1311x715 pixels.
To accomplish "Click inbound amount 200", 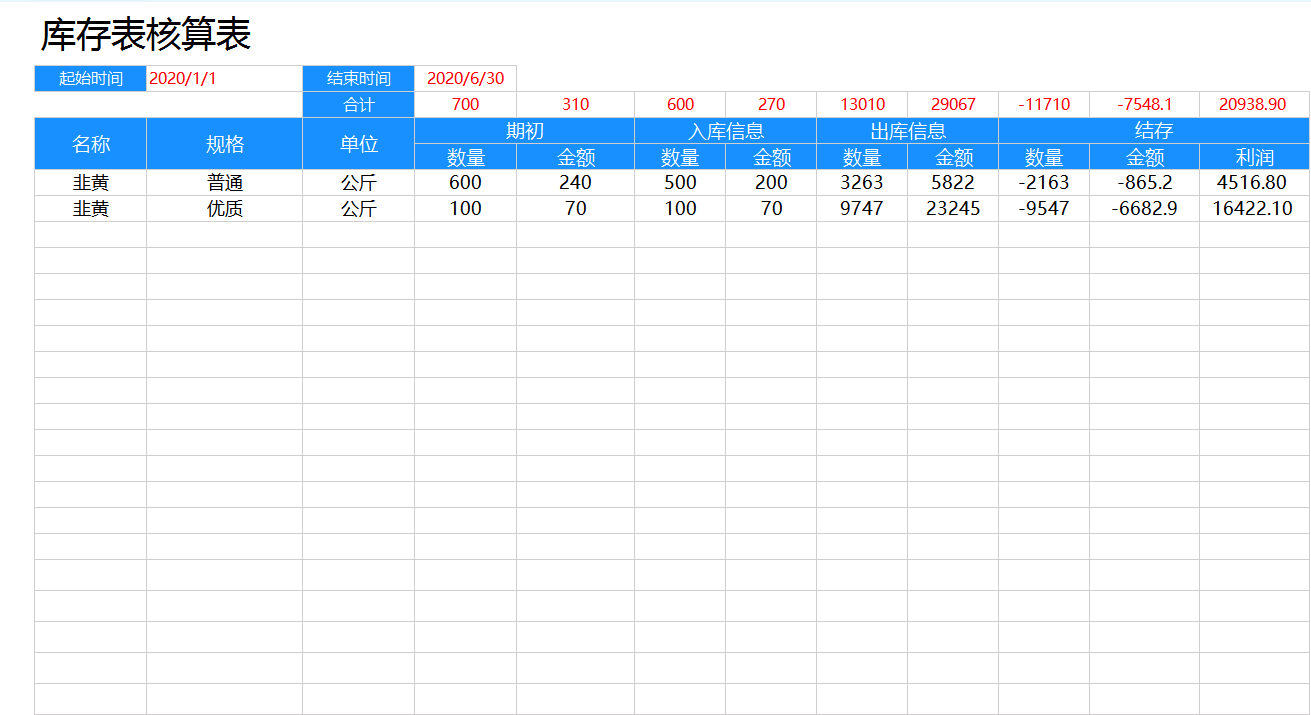I will 771,183.
